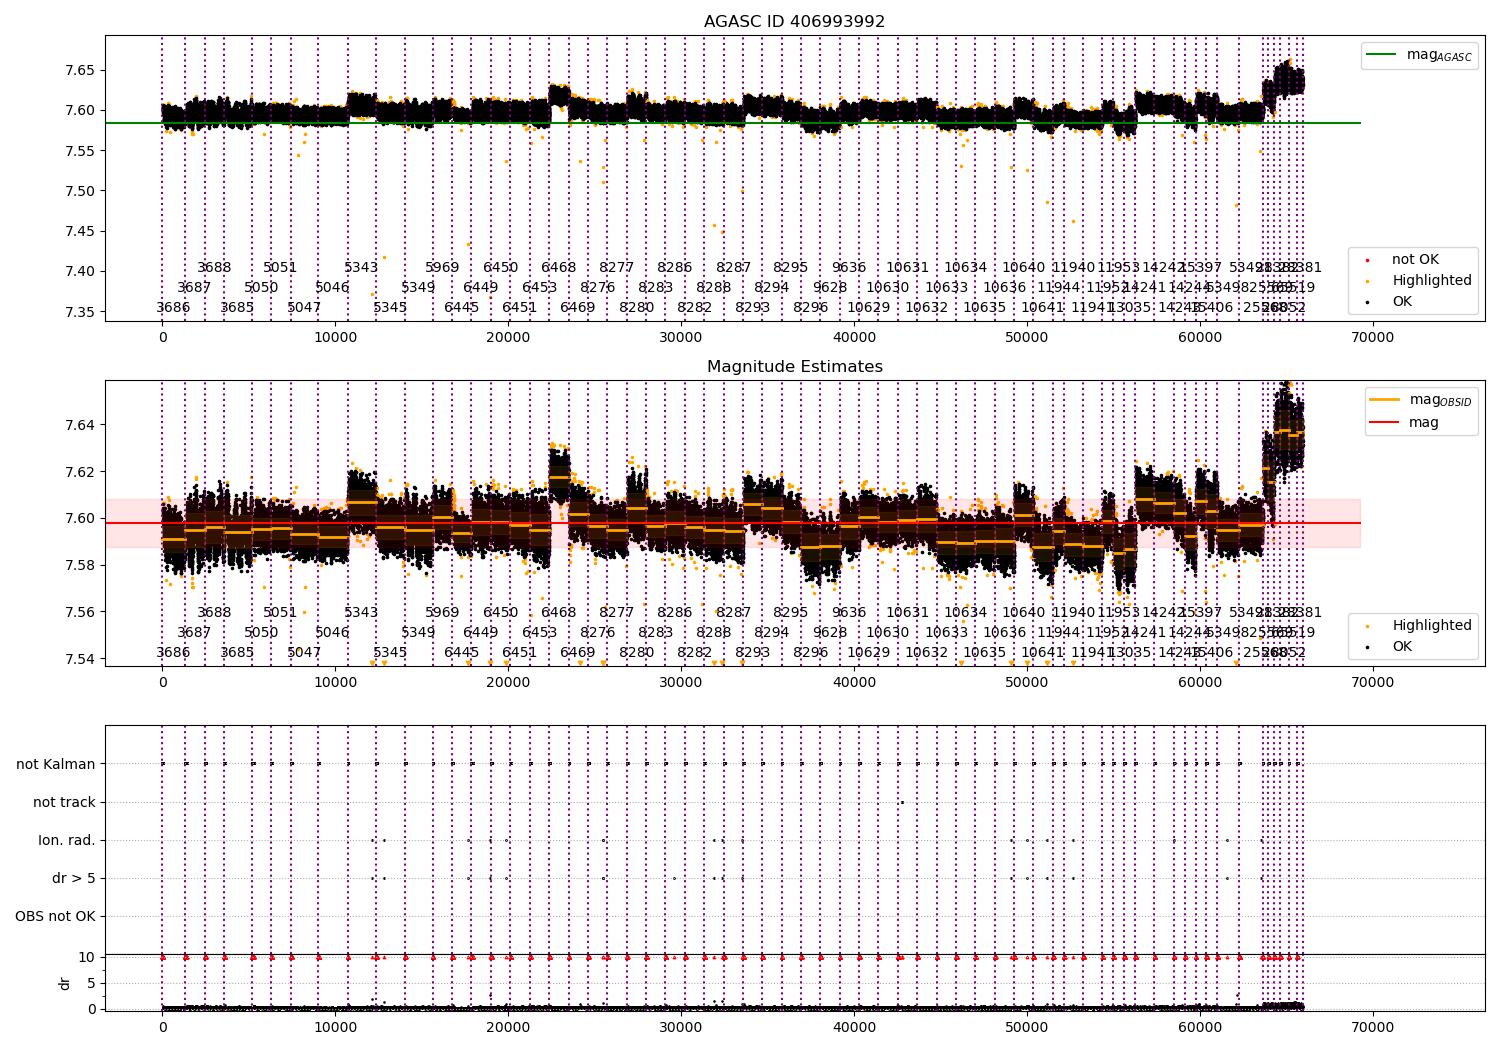Viewport: 1500px width, 1050px height.
Task: Click the 'OBS not OK' axis label
Action: (x=55, y=916)
